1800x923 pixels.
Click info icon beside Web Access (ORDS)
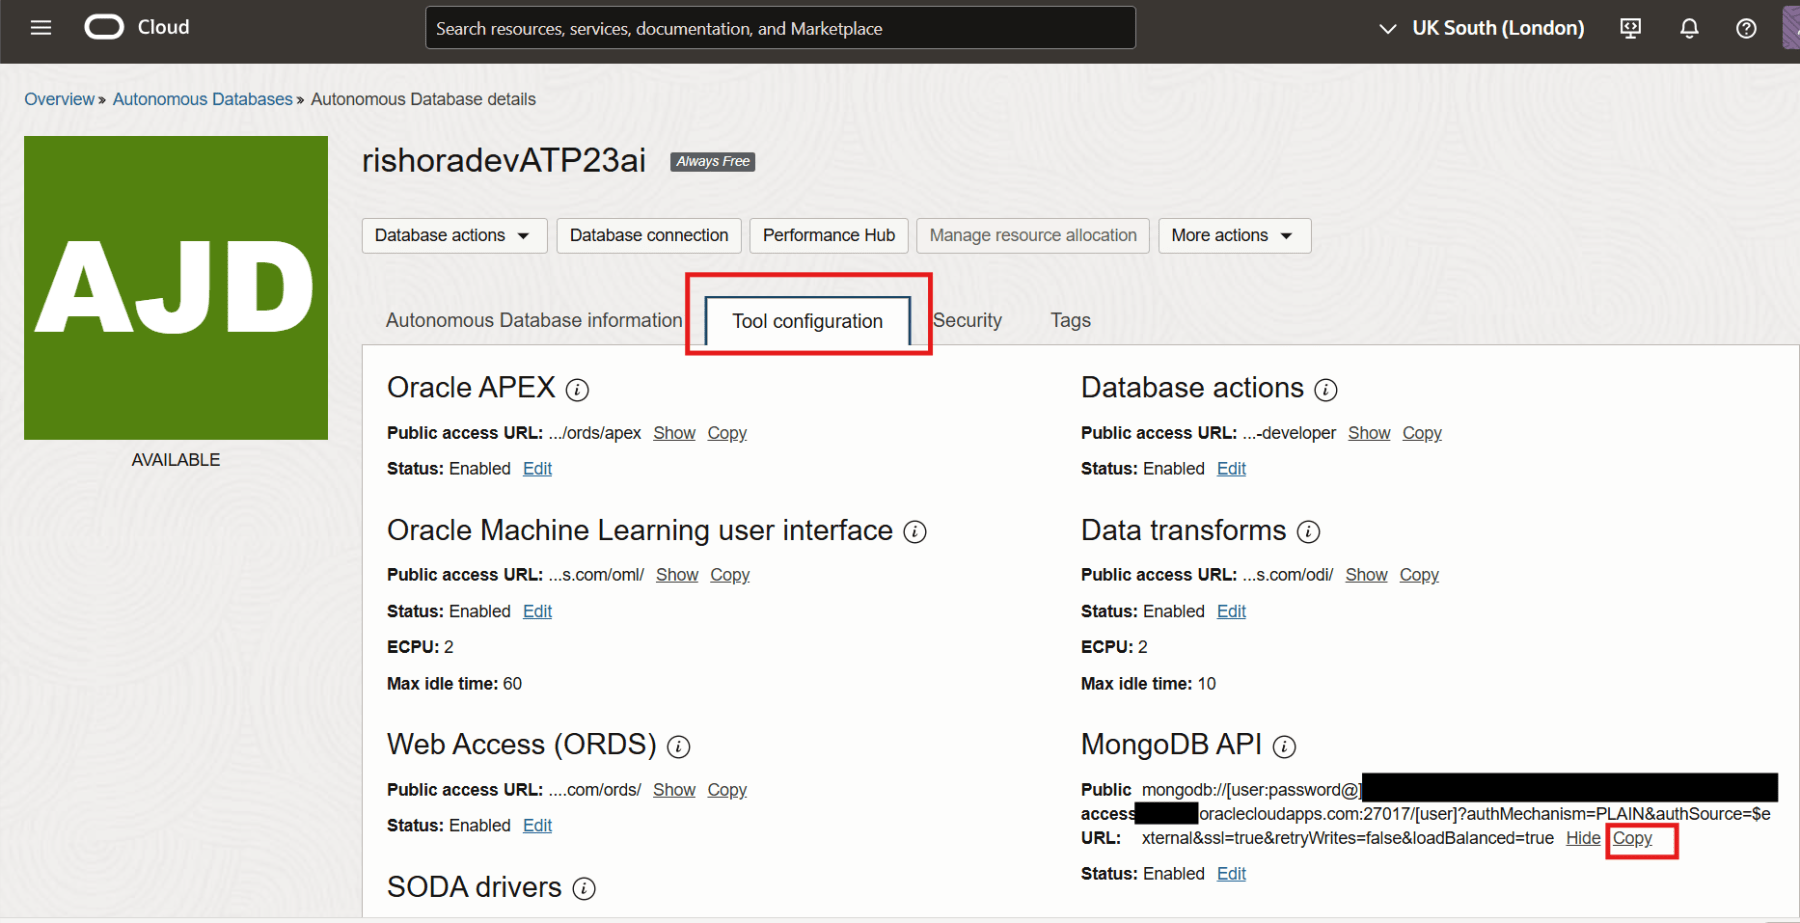(678, 747)
